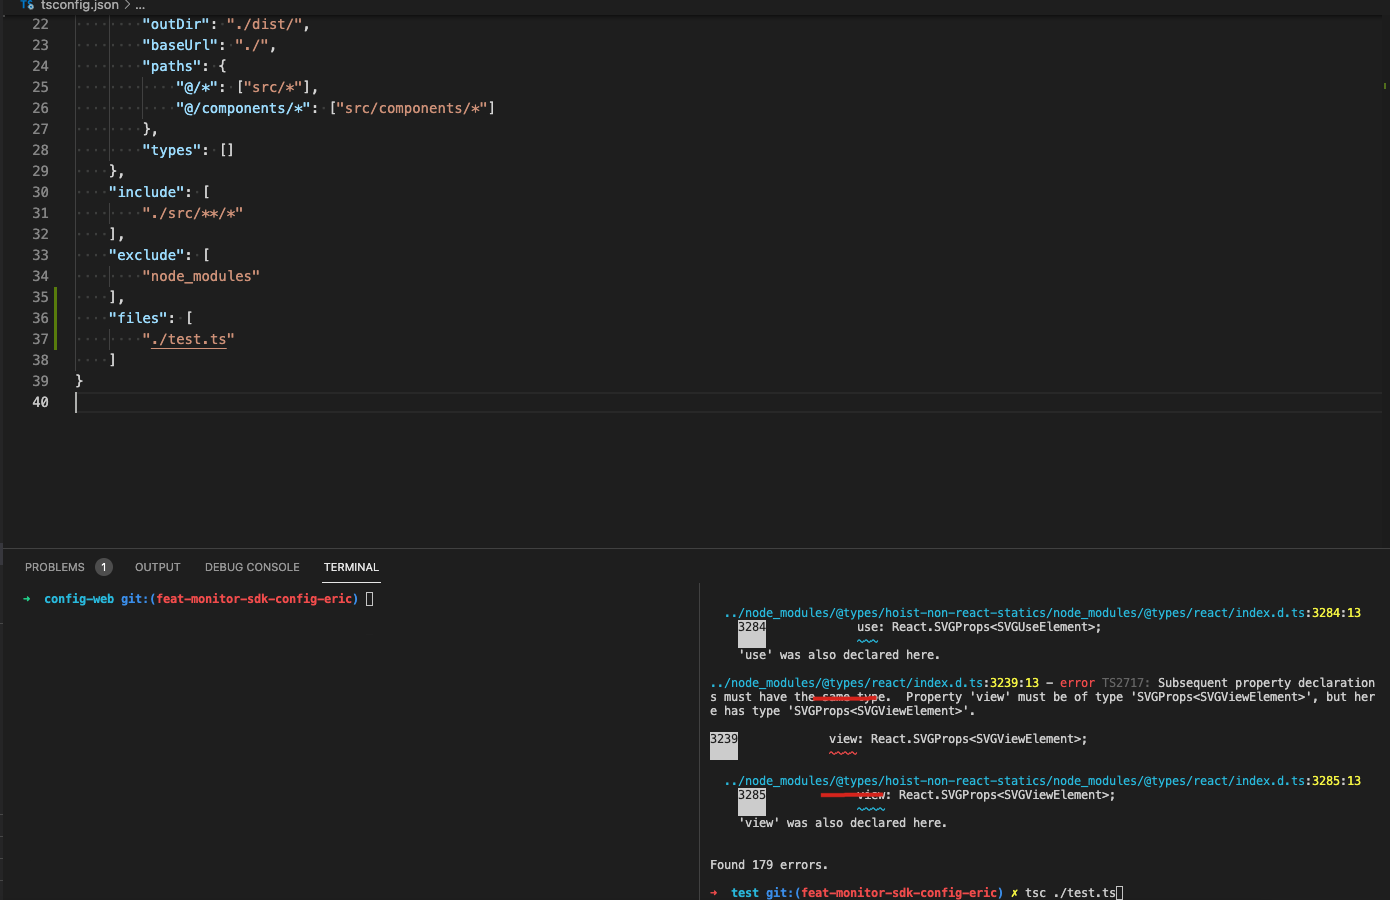Switch to the OUTPUT tab

click(157, 566)
